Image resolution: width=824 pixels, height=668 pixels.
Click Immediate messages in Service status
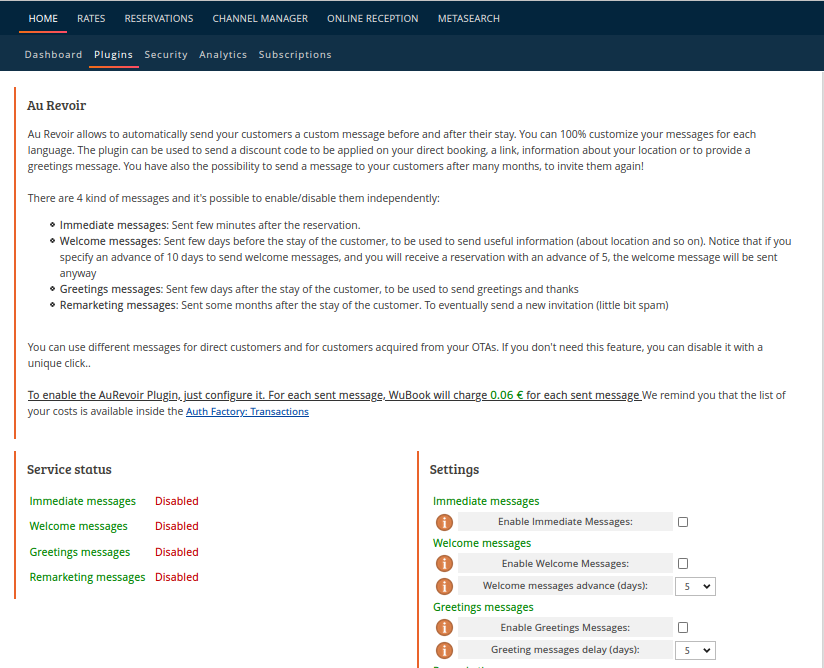(83, 501)
